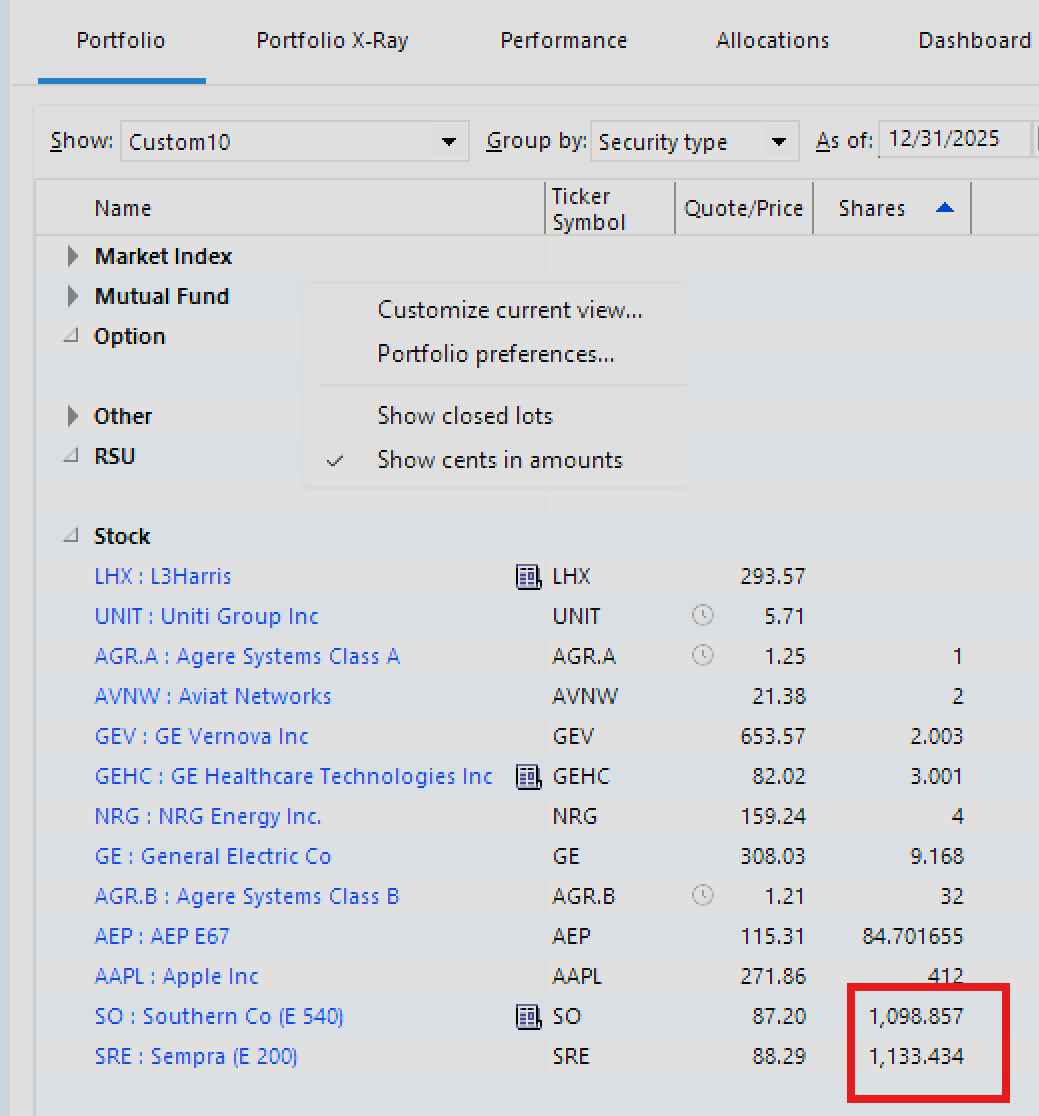Switch to the Portfolio X-Ray tab
1039x1116 pixels.
pos(332,41)
